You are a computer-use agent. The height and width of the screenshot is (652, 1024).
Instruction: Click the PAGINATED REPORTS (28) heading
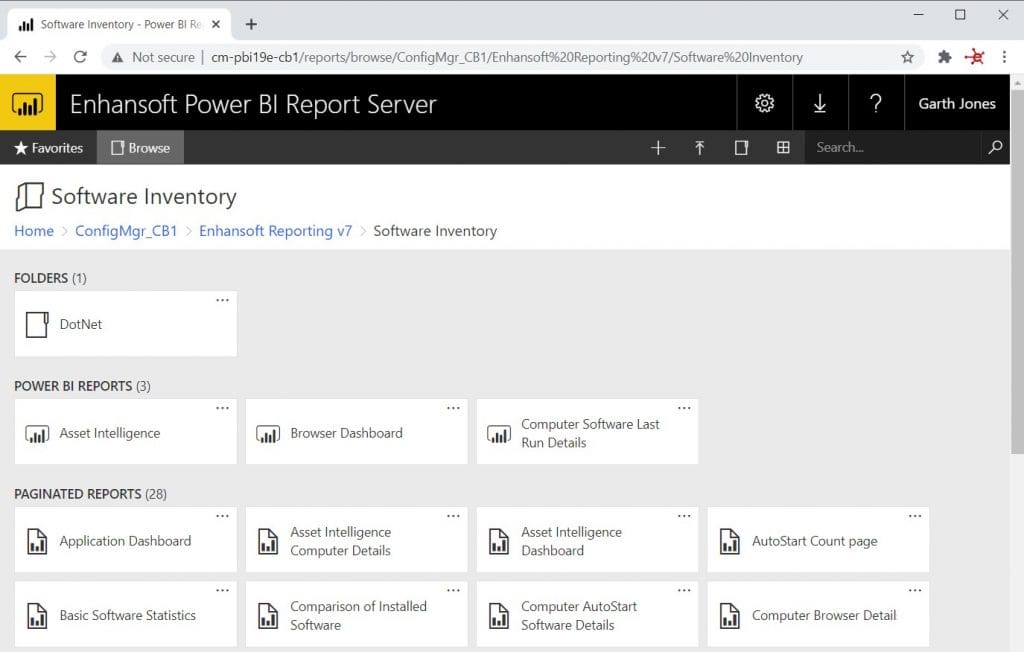[90, 494]
